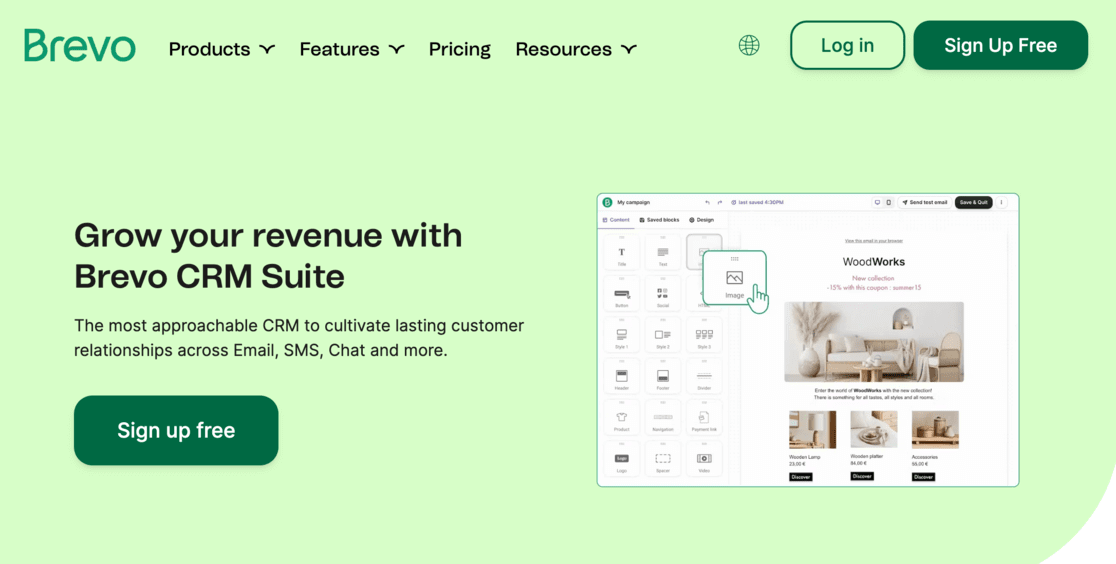Select the Social block icon

[x=662, y=295]
